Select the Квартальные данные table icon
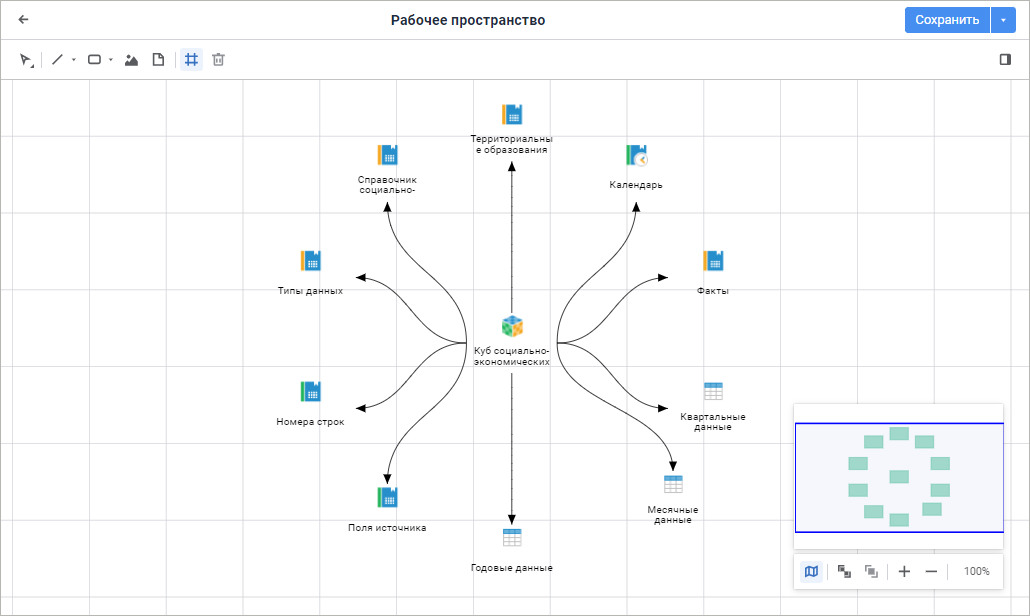This screenshot has width=1030, height=616. 713,391
